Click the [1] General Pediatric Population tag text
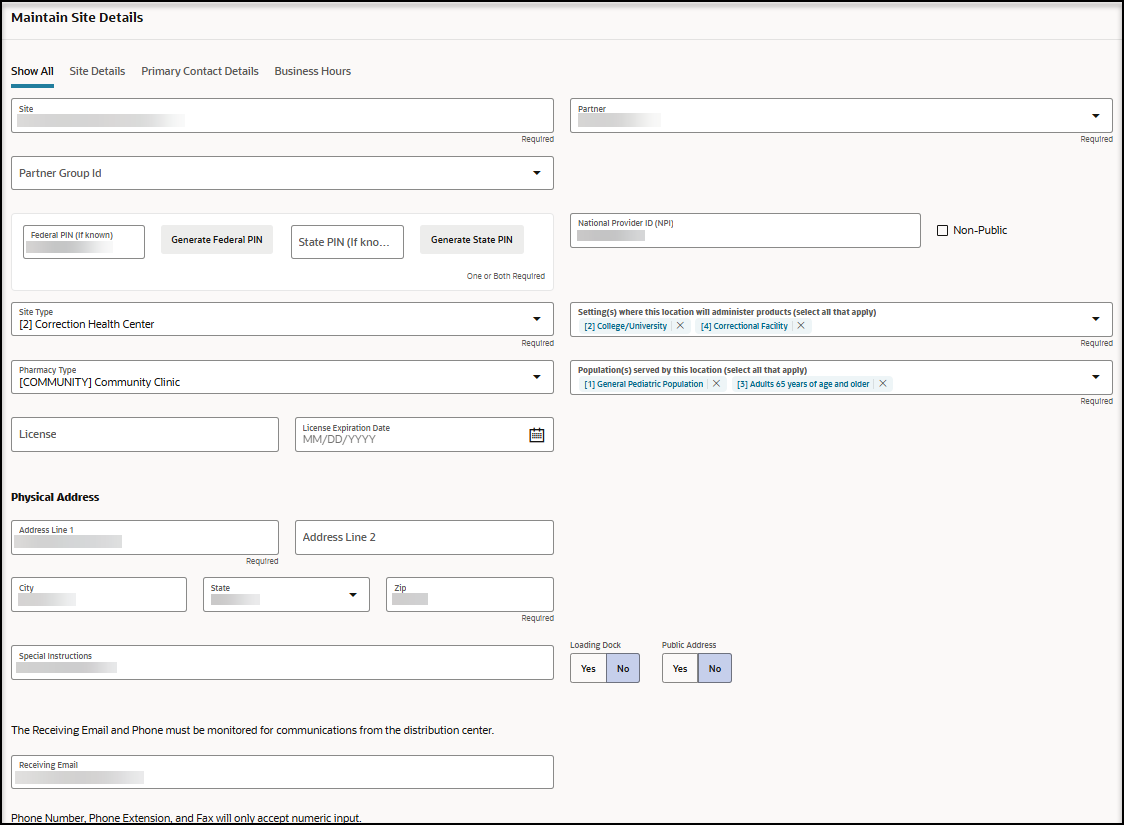 (x=643, y=383)
